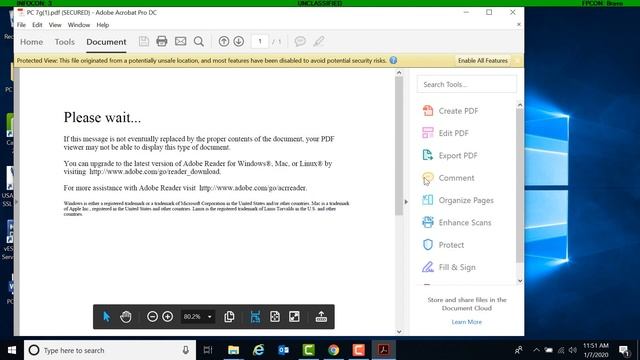Open the zoom level 80.2% dropdown

click(210, 317)
